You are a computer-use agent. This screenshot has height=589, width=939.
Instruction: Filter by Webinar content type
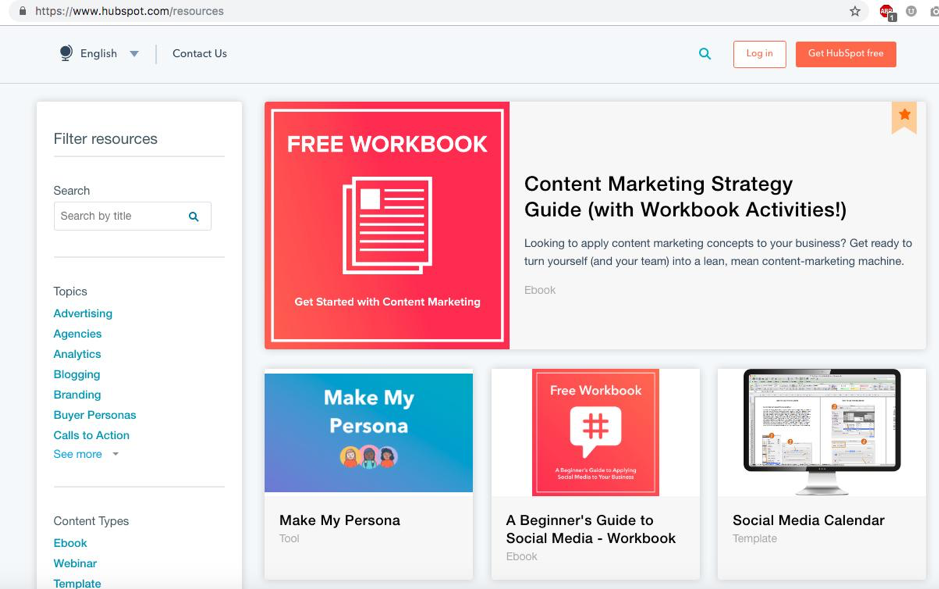[x=75, y=563]
